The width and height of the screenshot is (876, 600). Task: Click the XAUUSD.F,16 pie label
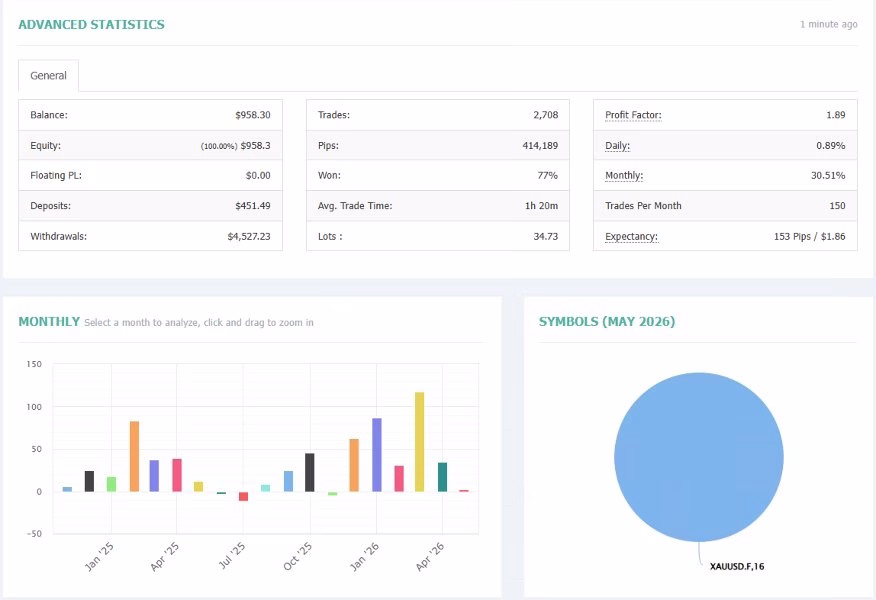click(737, 566)
